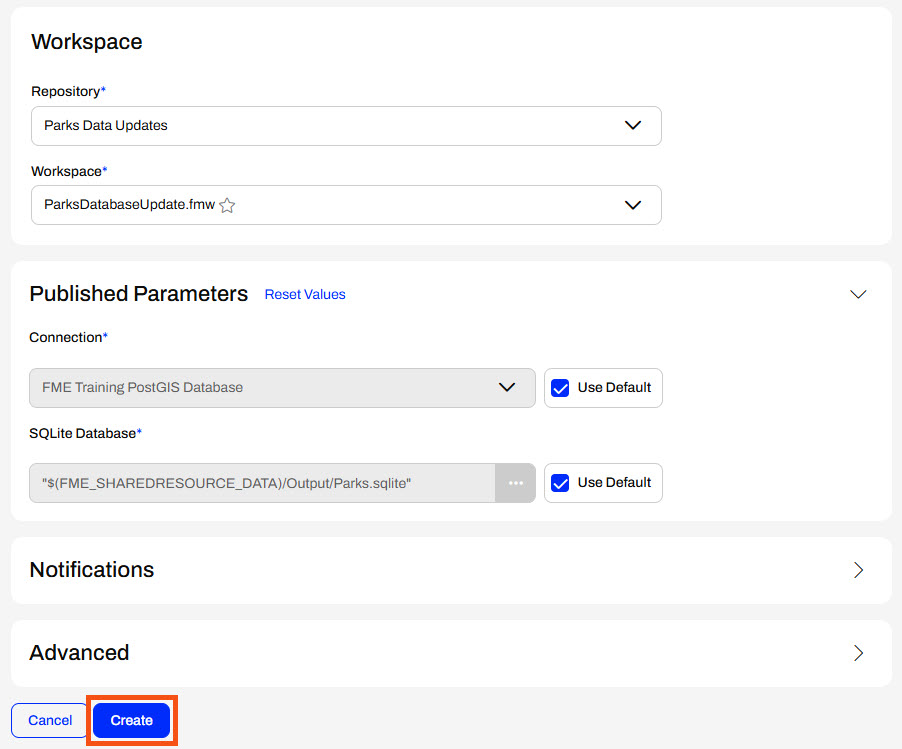The image size is (902, 749).
Task: Click the Use Default label beside Connection
Action: [x=614, y=388]
